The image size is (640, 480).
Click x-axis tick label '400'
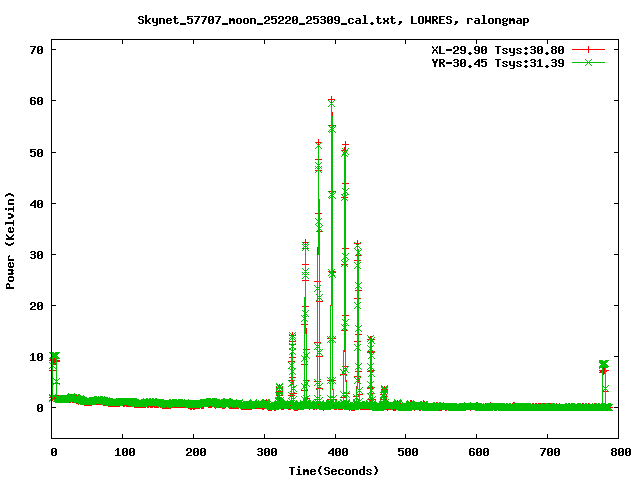click(338, 452)
